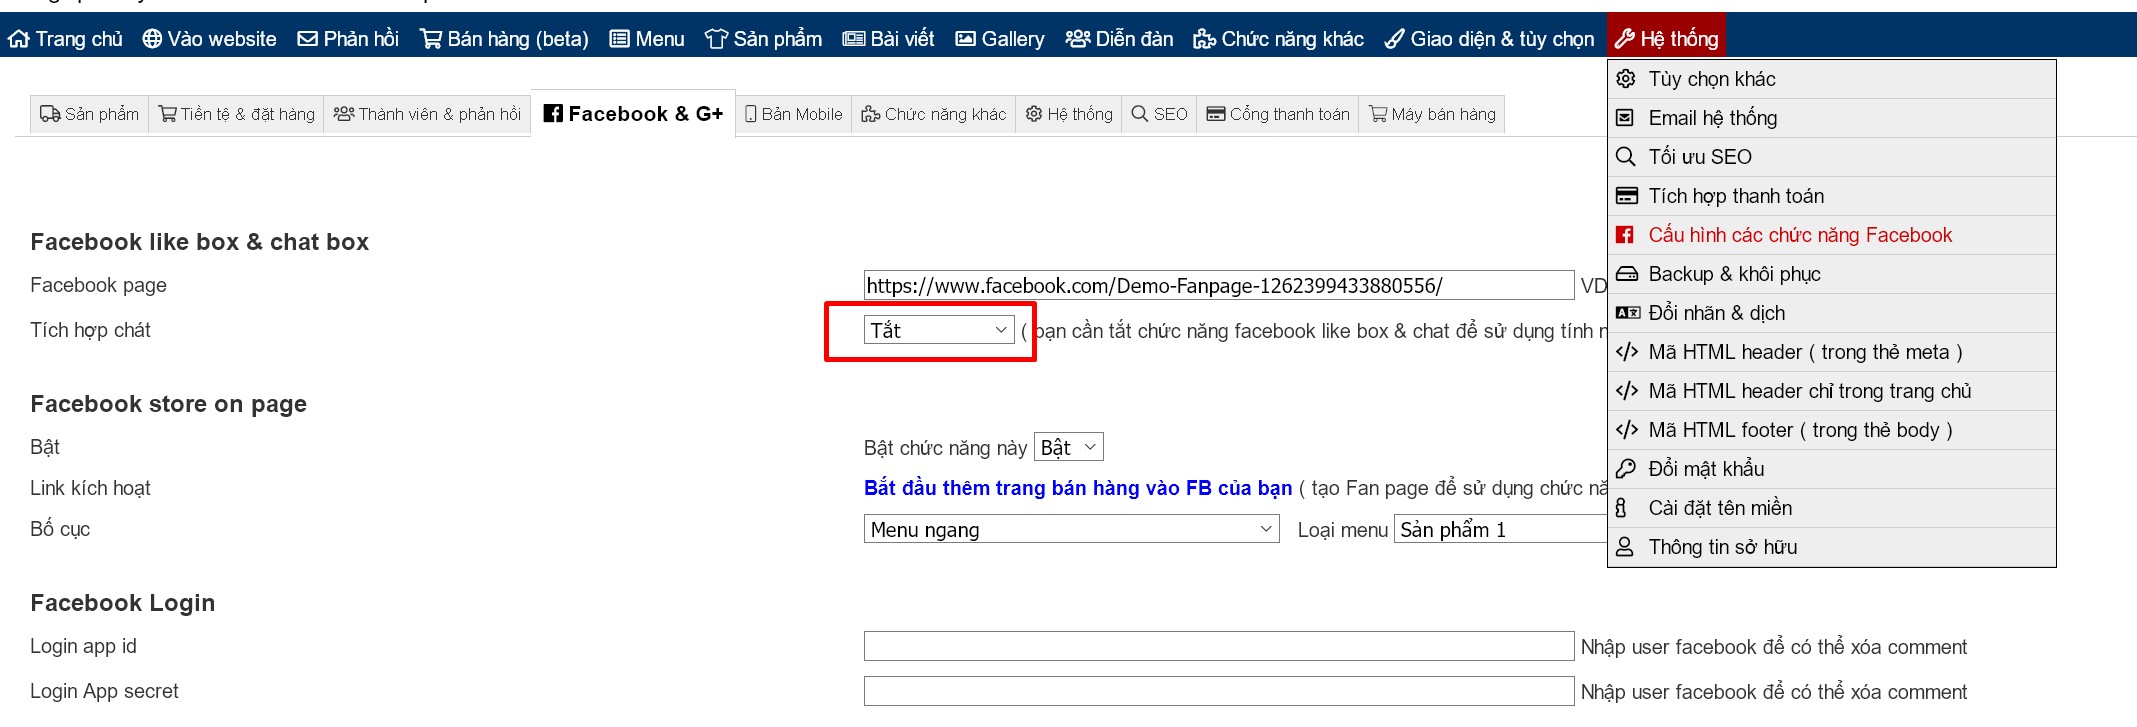The width and height of the screenshot is (2137, 727).
Task: Open the Loại menu dropdown showing Sản phẩm 1
Action: (1500, 529)
